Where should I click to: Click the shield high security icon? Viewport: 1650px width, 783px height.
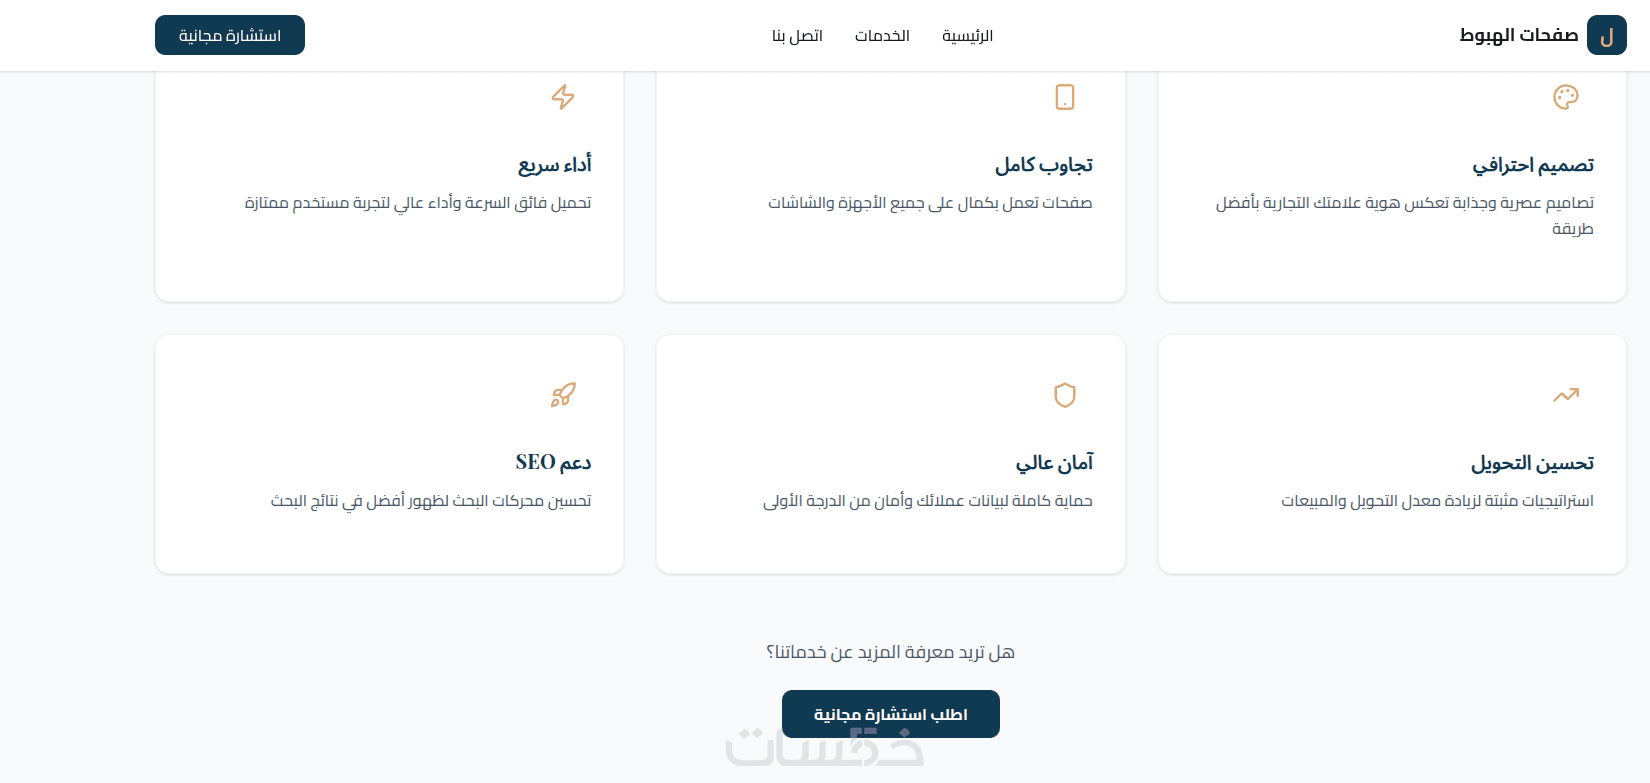[1065, 395]
